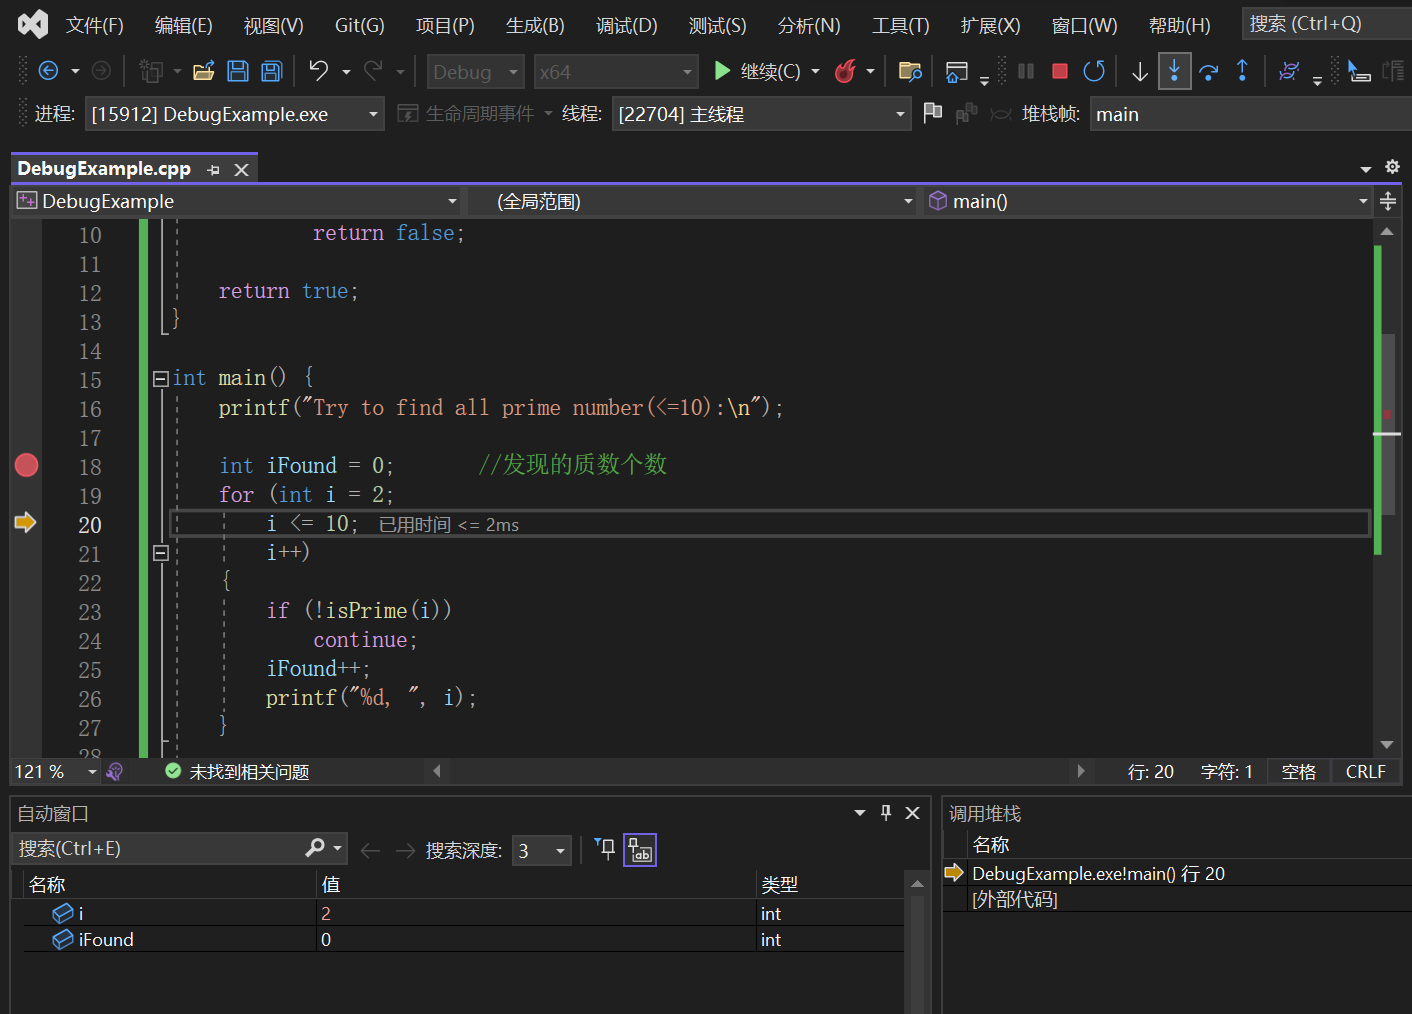Open the 文件(F) menu
The image size is (1412, 1014).
(x=94, y=25)
